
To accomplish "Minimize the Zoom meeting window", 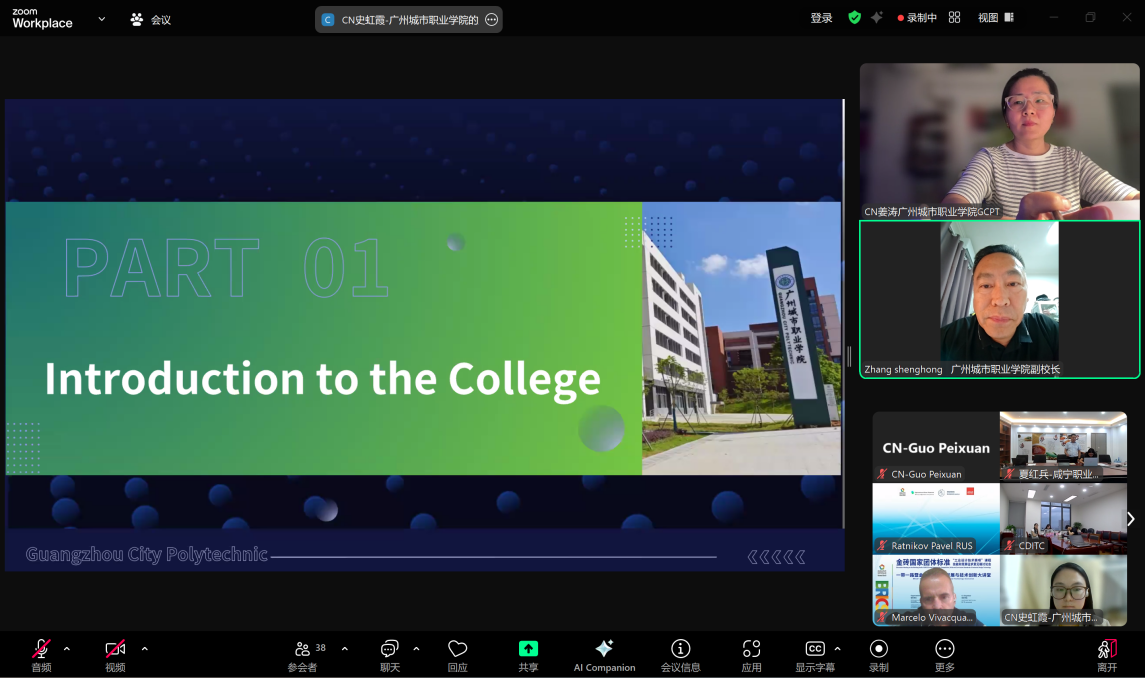I will point(1053,18).
